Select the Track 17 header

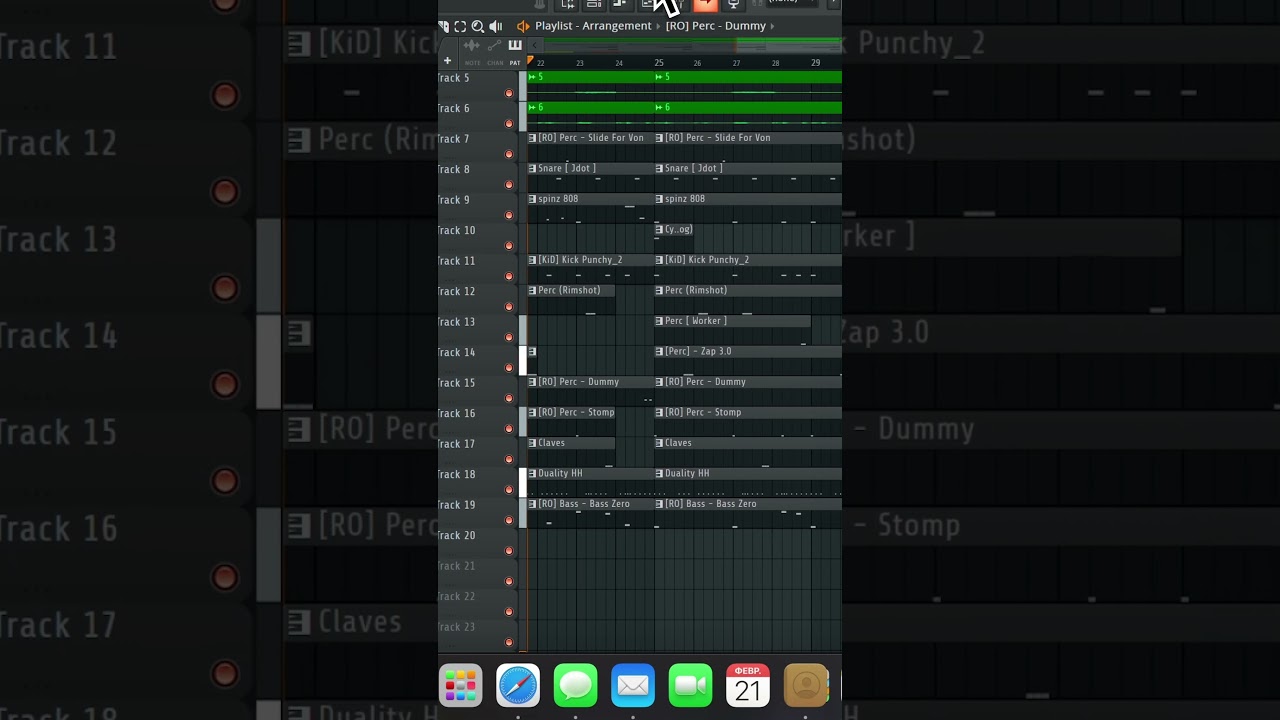click(x=478, y=451)
